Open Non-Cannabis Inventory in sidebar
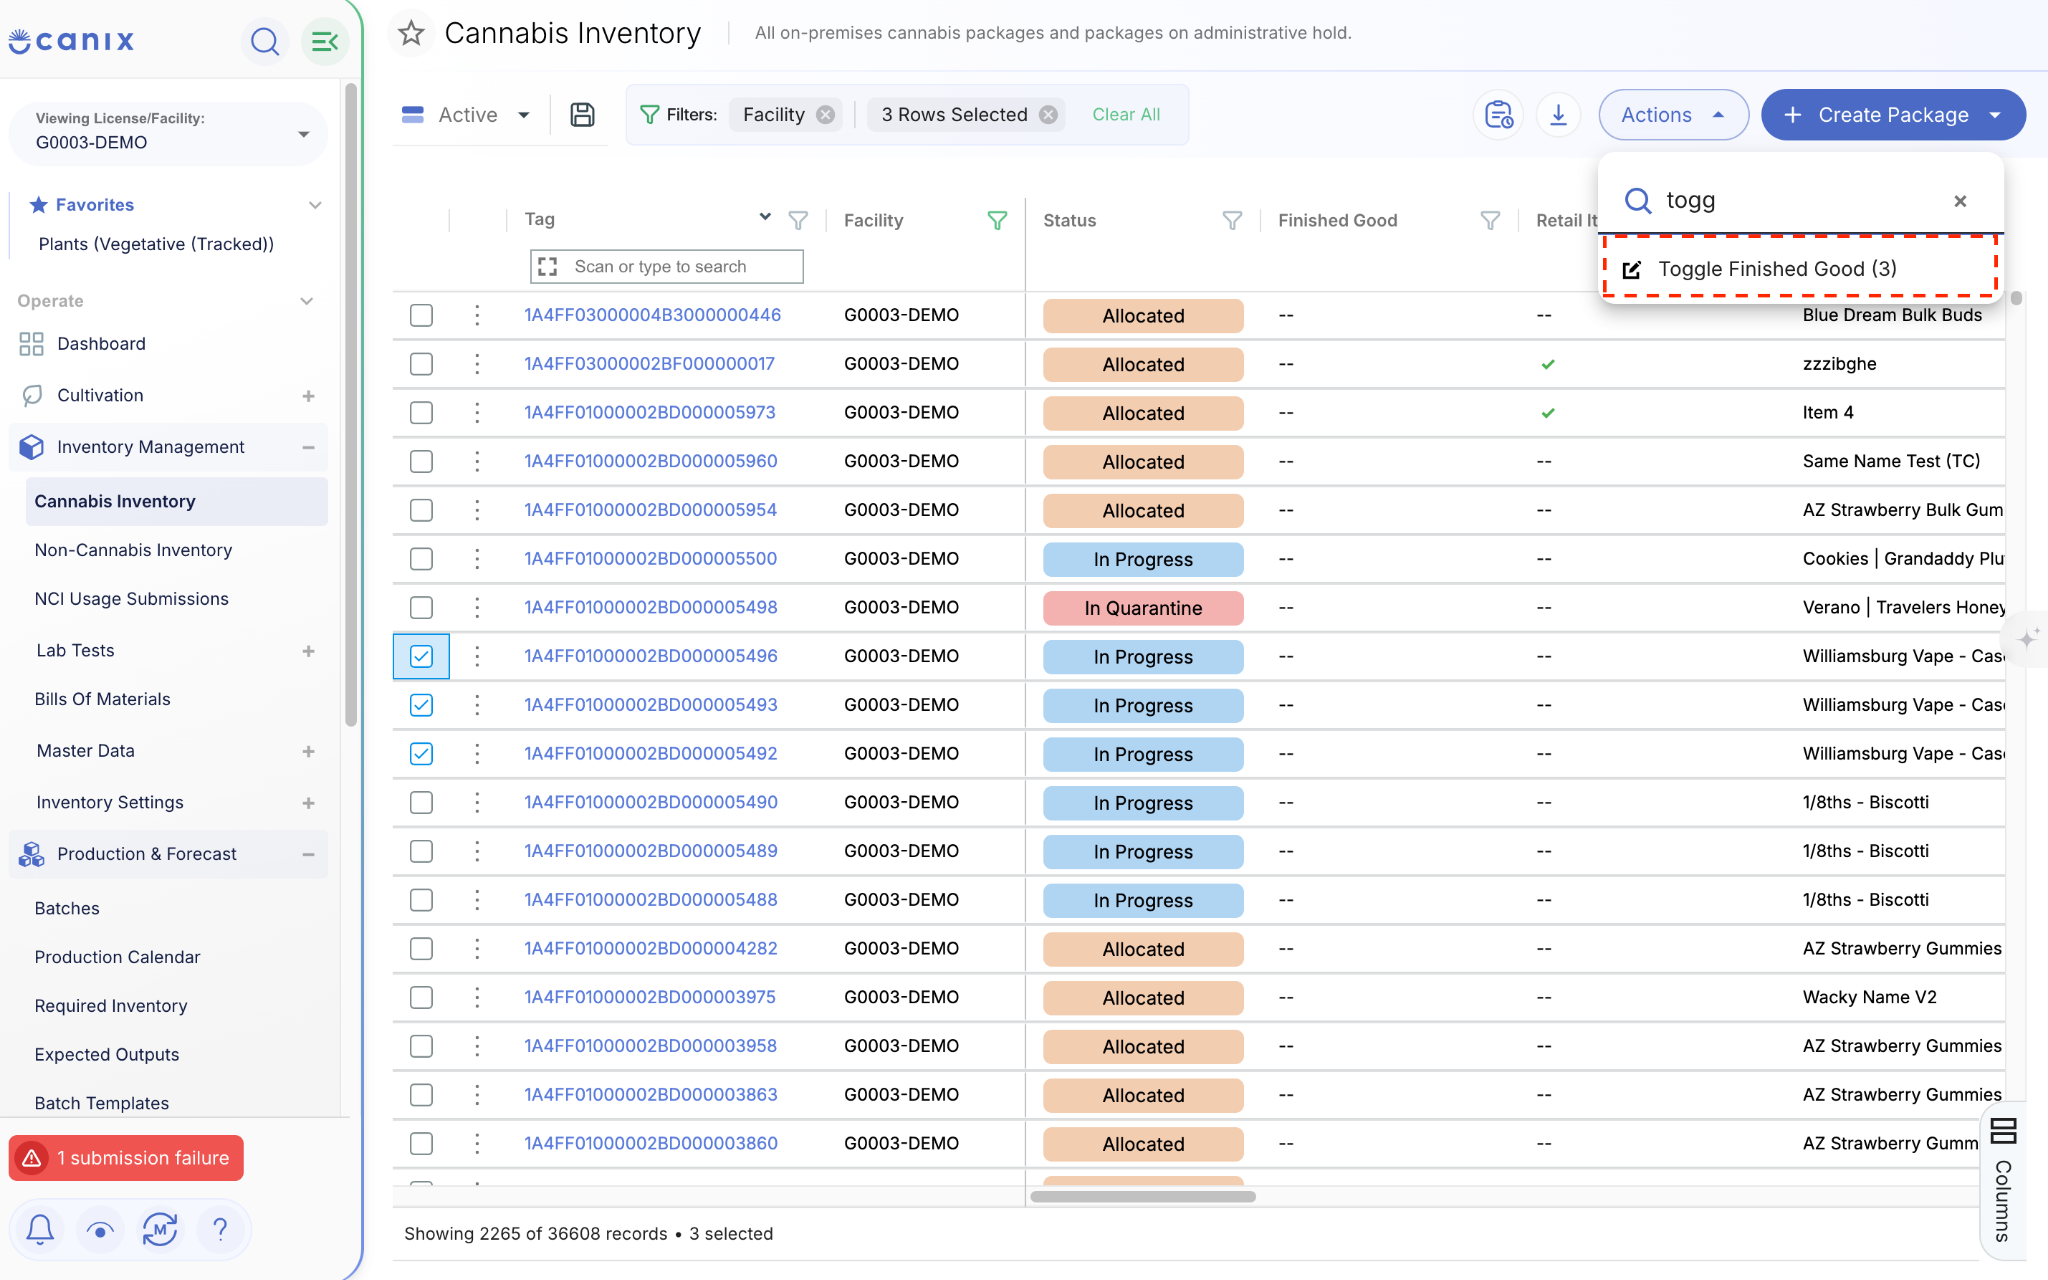Screen dimensions: 2048x1280 (x=133, y=550)
